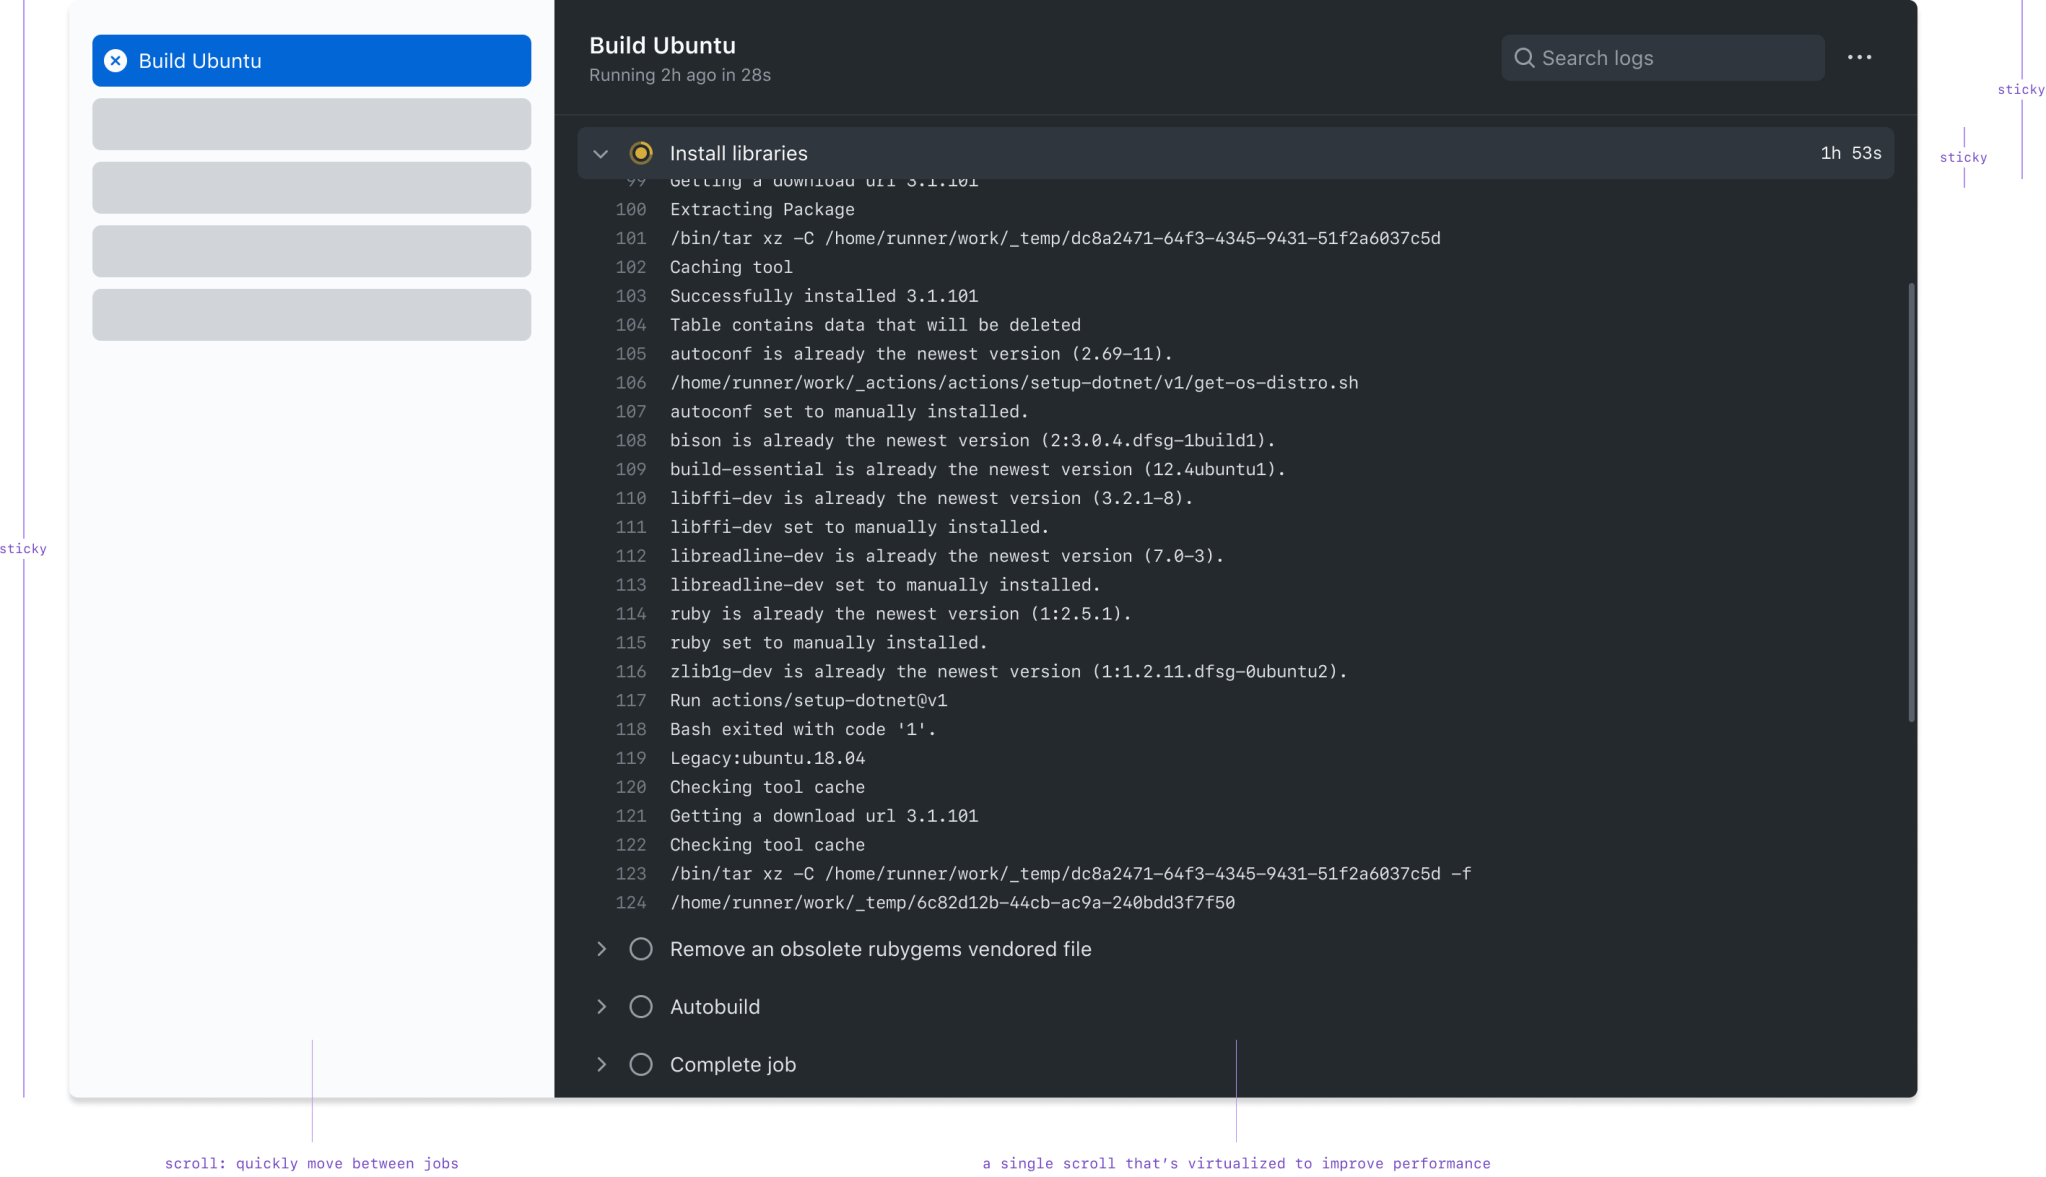
Task: Click the magnifying glass in the search field
Action: (1523, 58)
